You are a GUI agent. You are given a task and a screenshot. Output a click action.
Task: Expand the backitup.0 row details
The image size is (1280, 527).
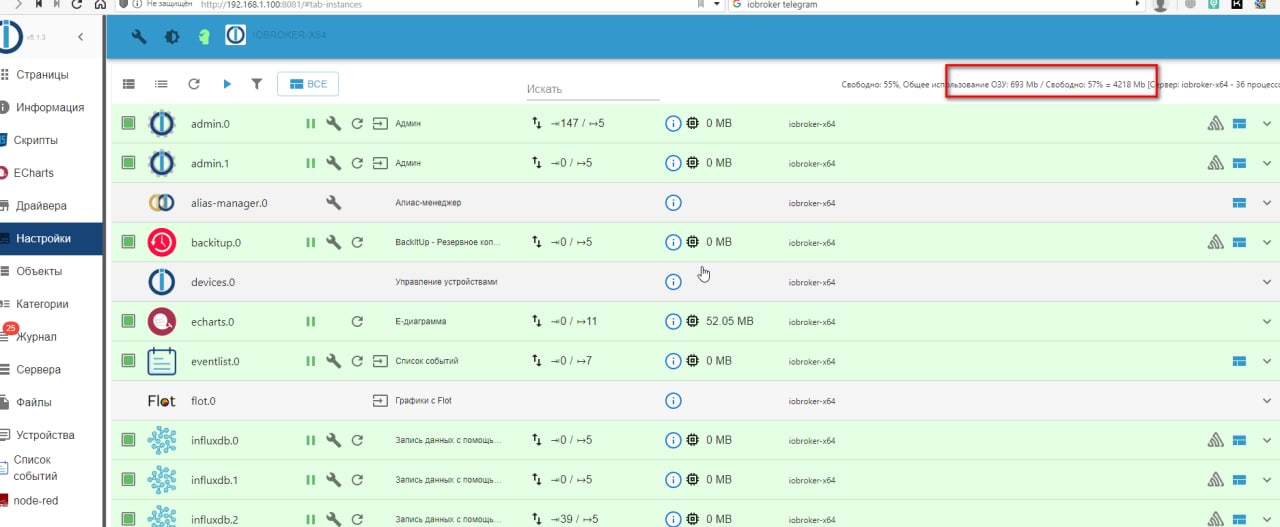click(1267, 242)
